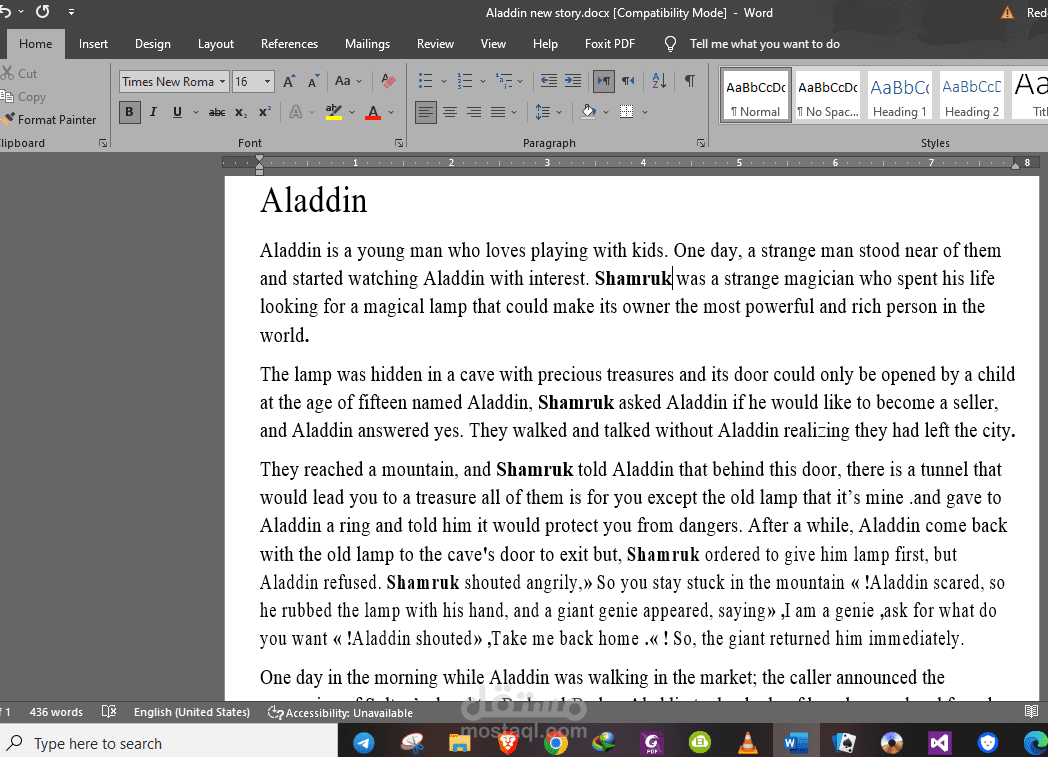Click Format Painter brush
Image resolution: width=1048 pixels, height=757 pixels.
(x=7, y=120)
